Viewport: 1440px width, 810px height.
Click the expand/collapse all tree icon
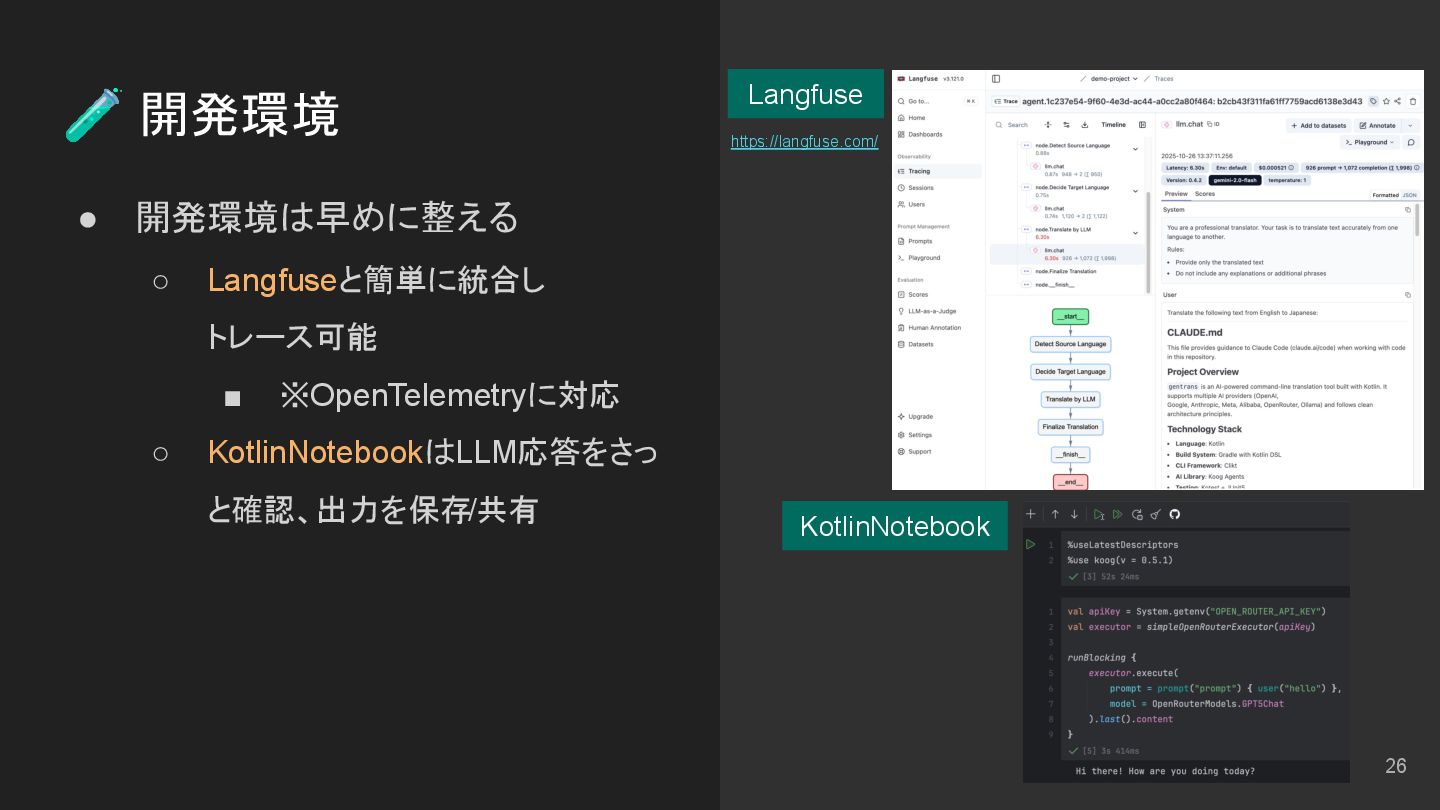pyautogui.click(x=1048, y=125)
